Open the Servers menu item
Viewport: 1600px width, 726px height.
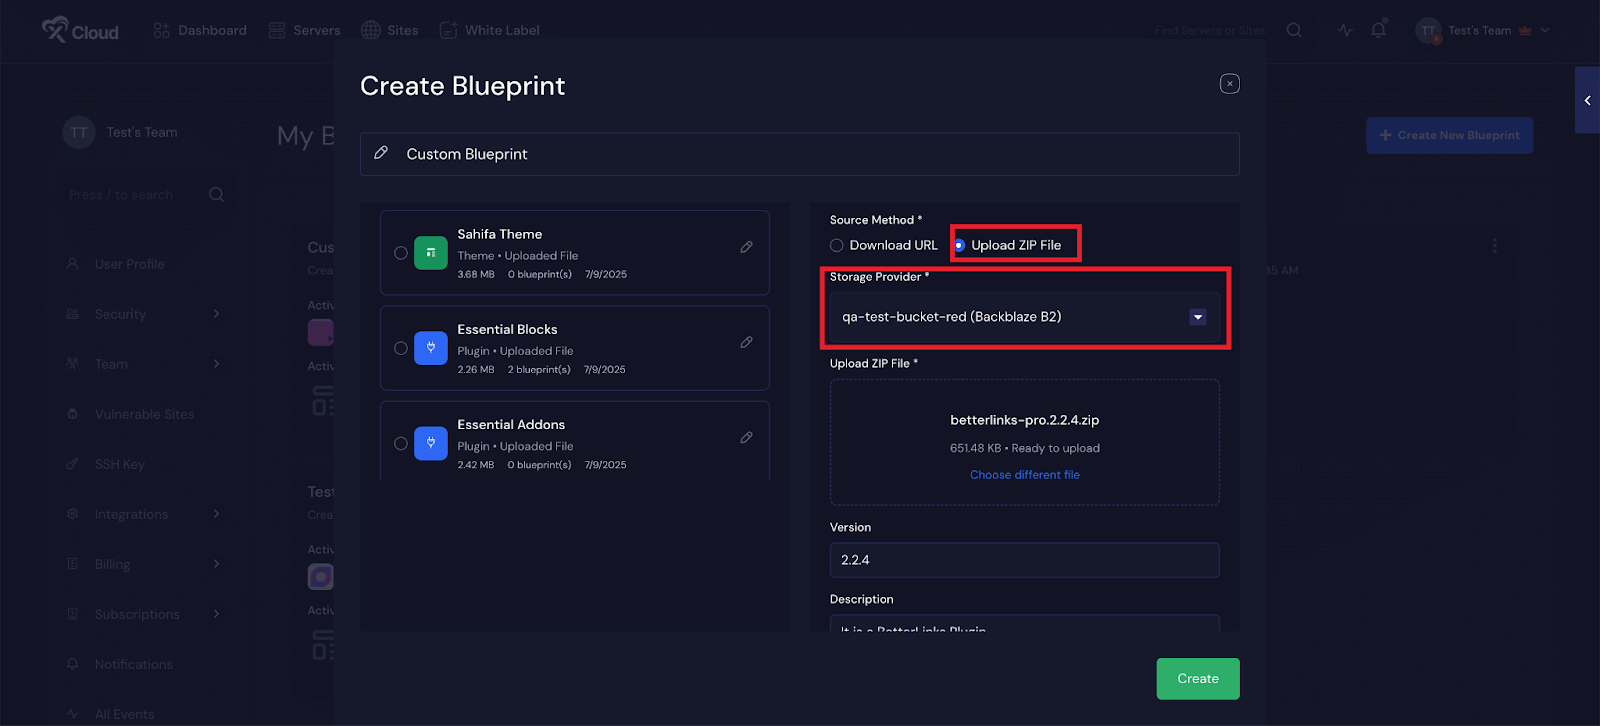coord(305,30)
